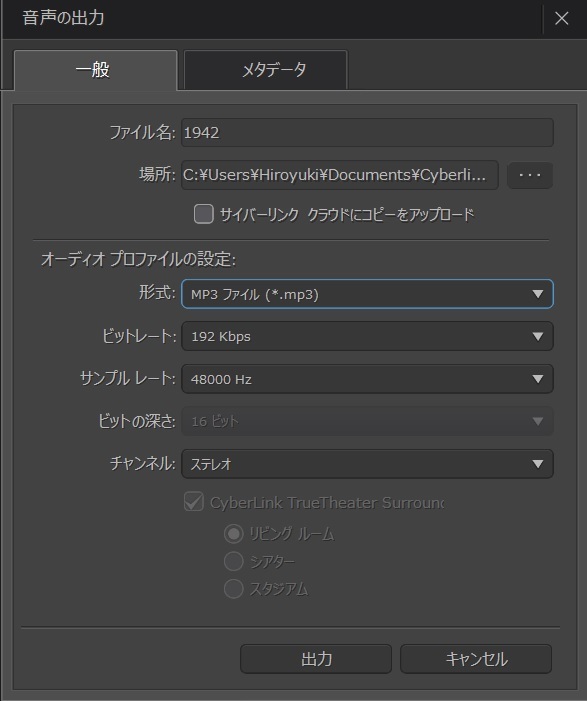
Task: Click the browse location ellipsis button
Action: pos(530,175)
